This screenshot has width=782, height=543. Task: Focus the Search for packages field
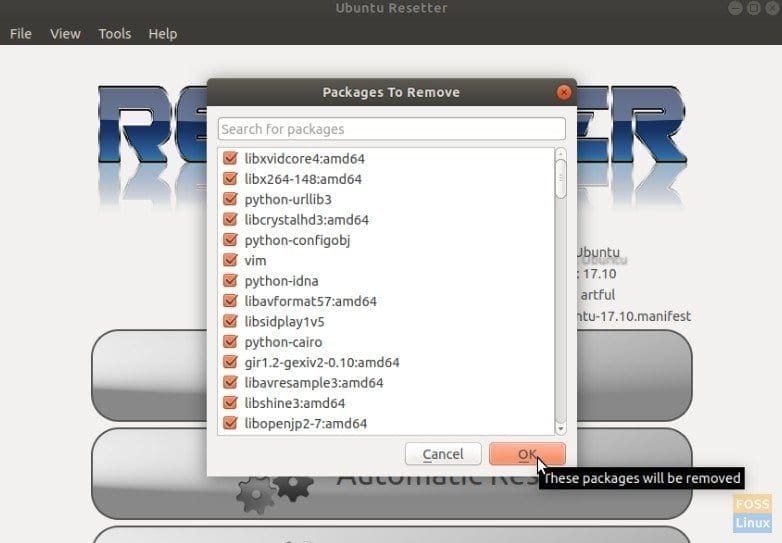click(x=391, y=129)
